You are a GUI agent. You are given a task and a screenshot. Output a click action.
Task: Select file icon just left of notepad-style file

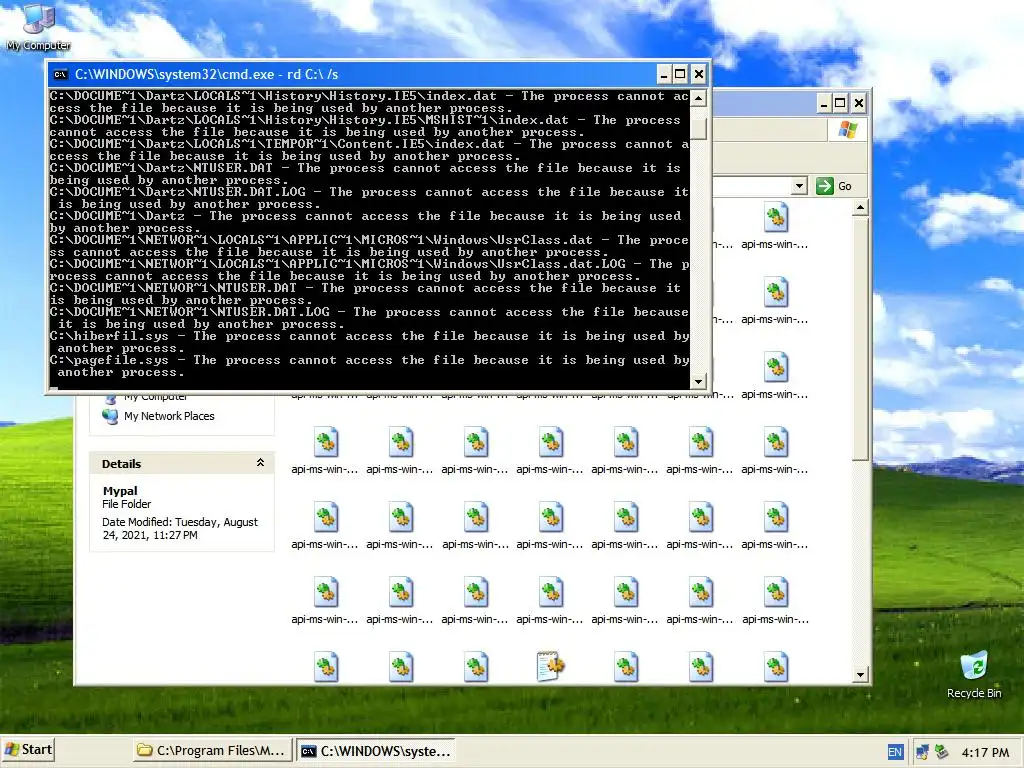[475, 667]
